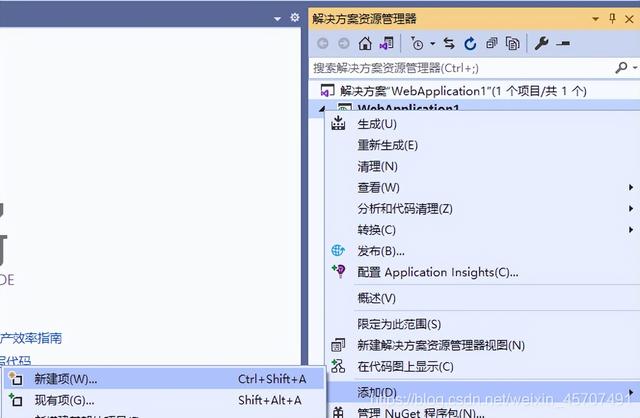Choose 新建解决方案资源管理器视图(N)
The height and width of the screenshot is (418, 640).
point(482,345)
